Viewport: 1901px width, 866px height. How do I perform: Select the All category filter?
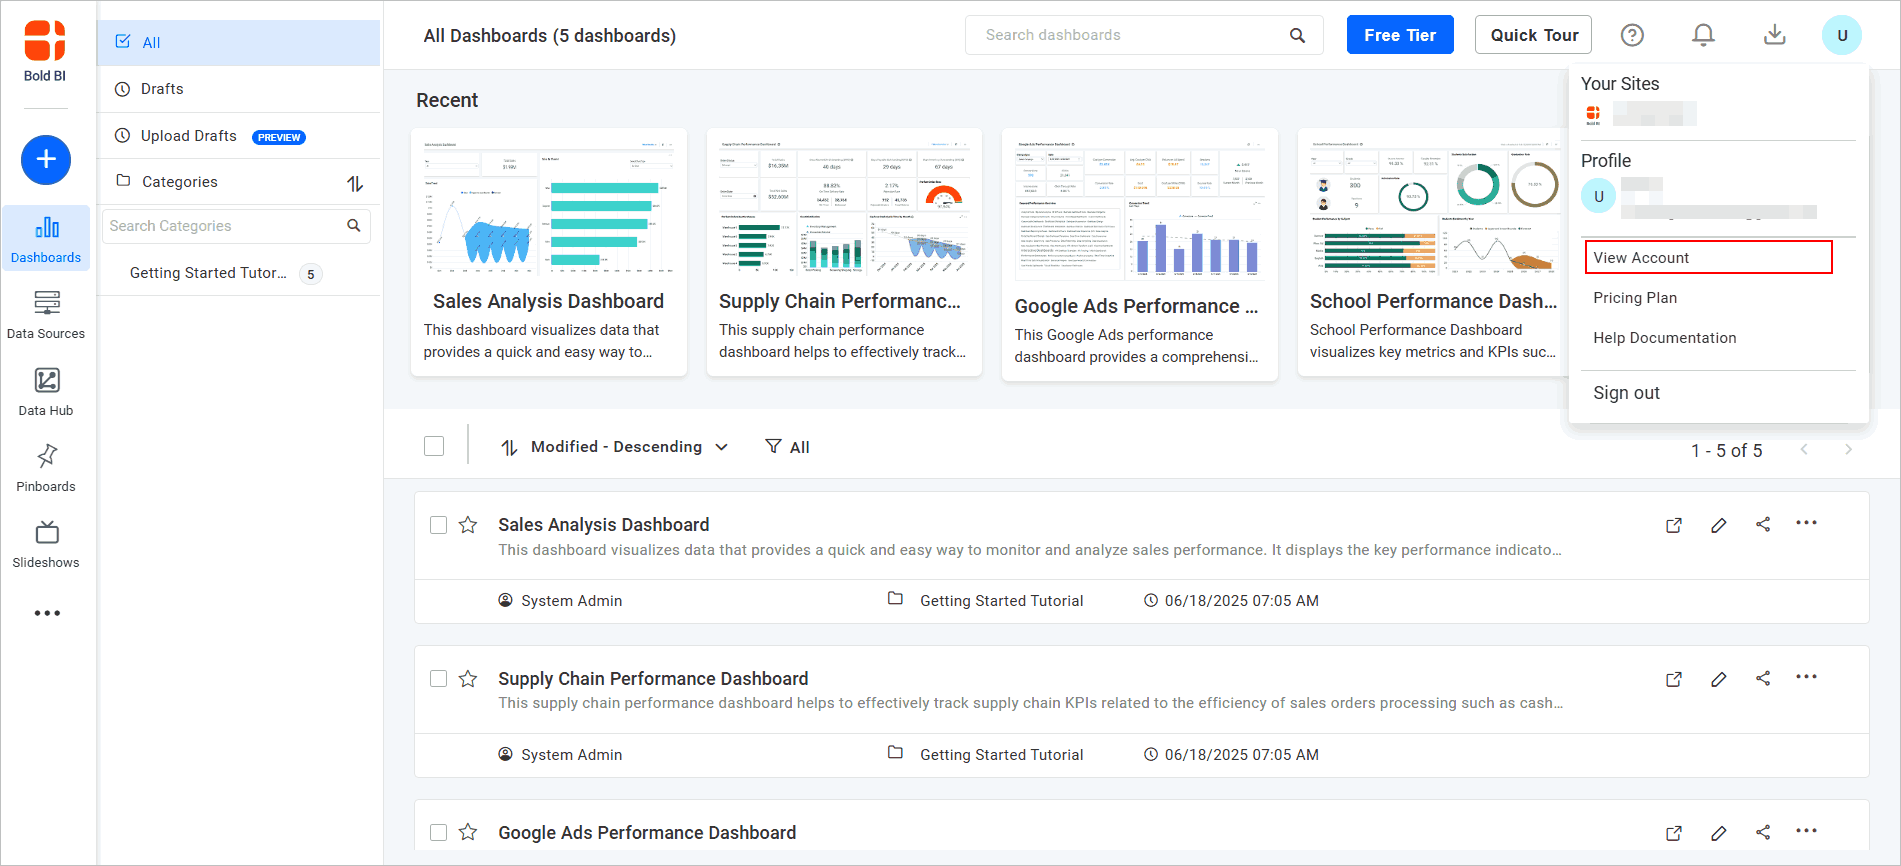pyautogui.click(x=238, y=42)
